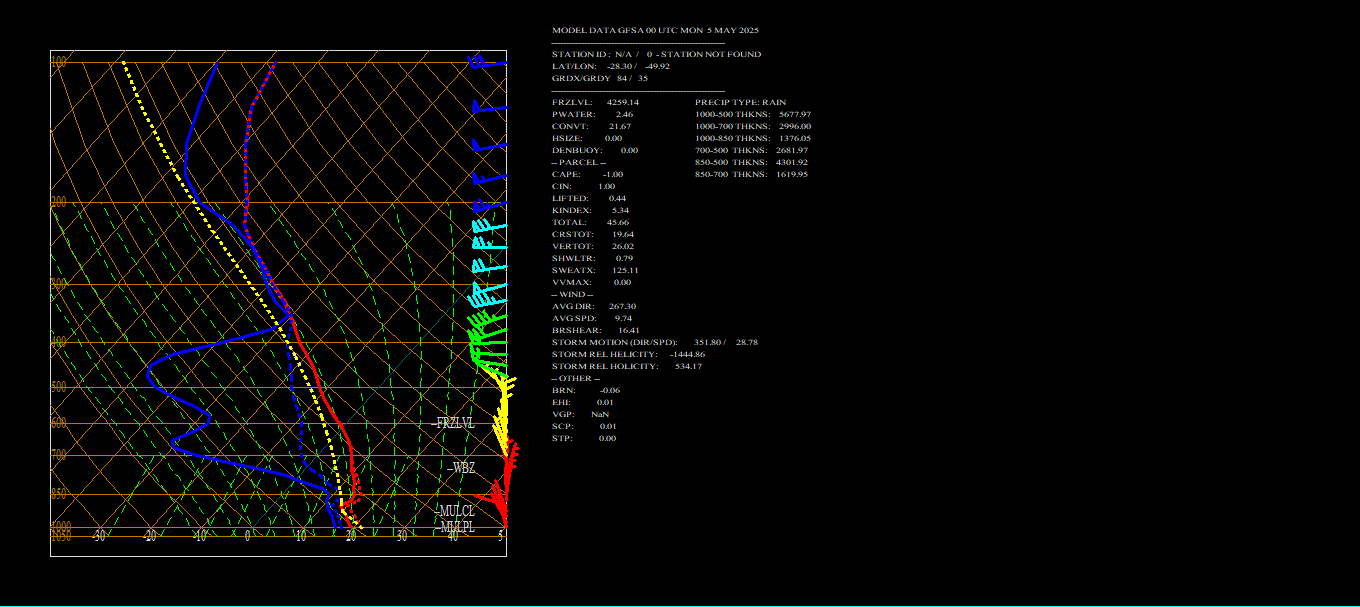Viewport: 1360px width, 607px height.
Task: Select the LIFTED index value 0.44
Action: pyautogui.click(x=617, y=198)
